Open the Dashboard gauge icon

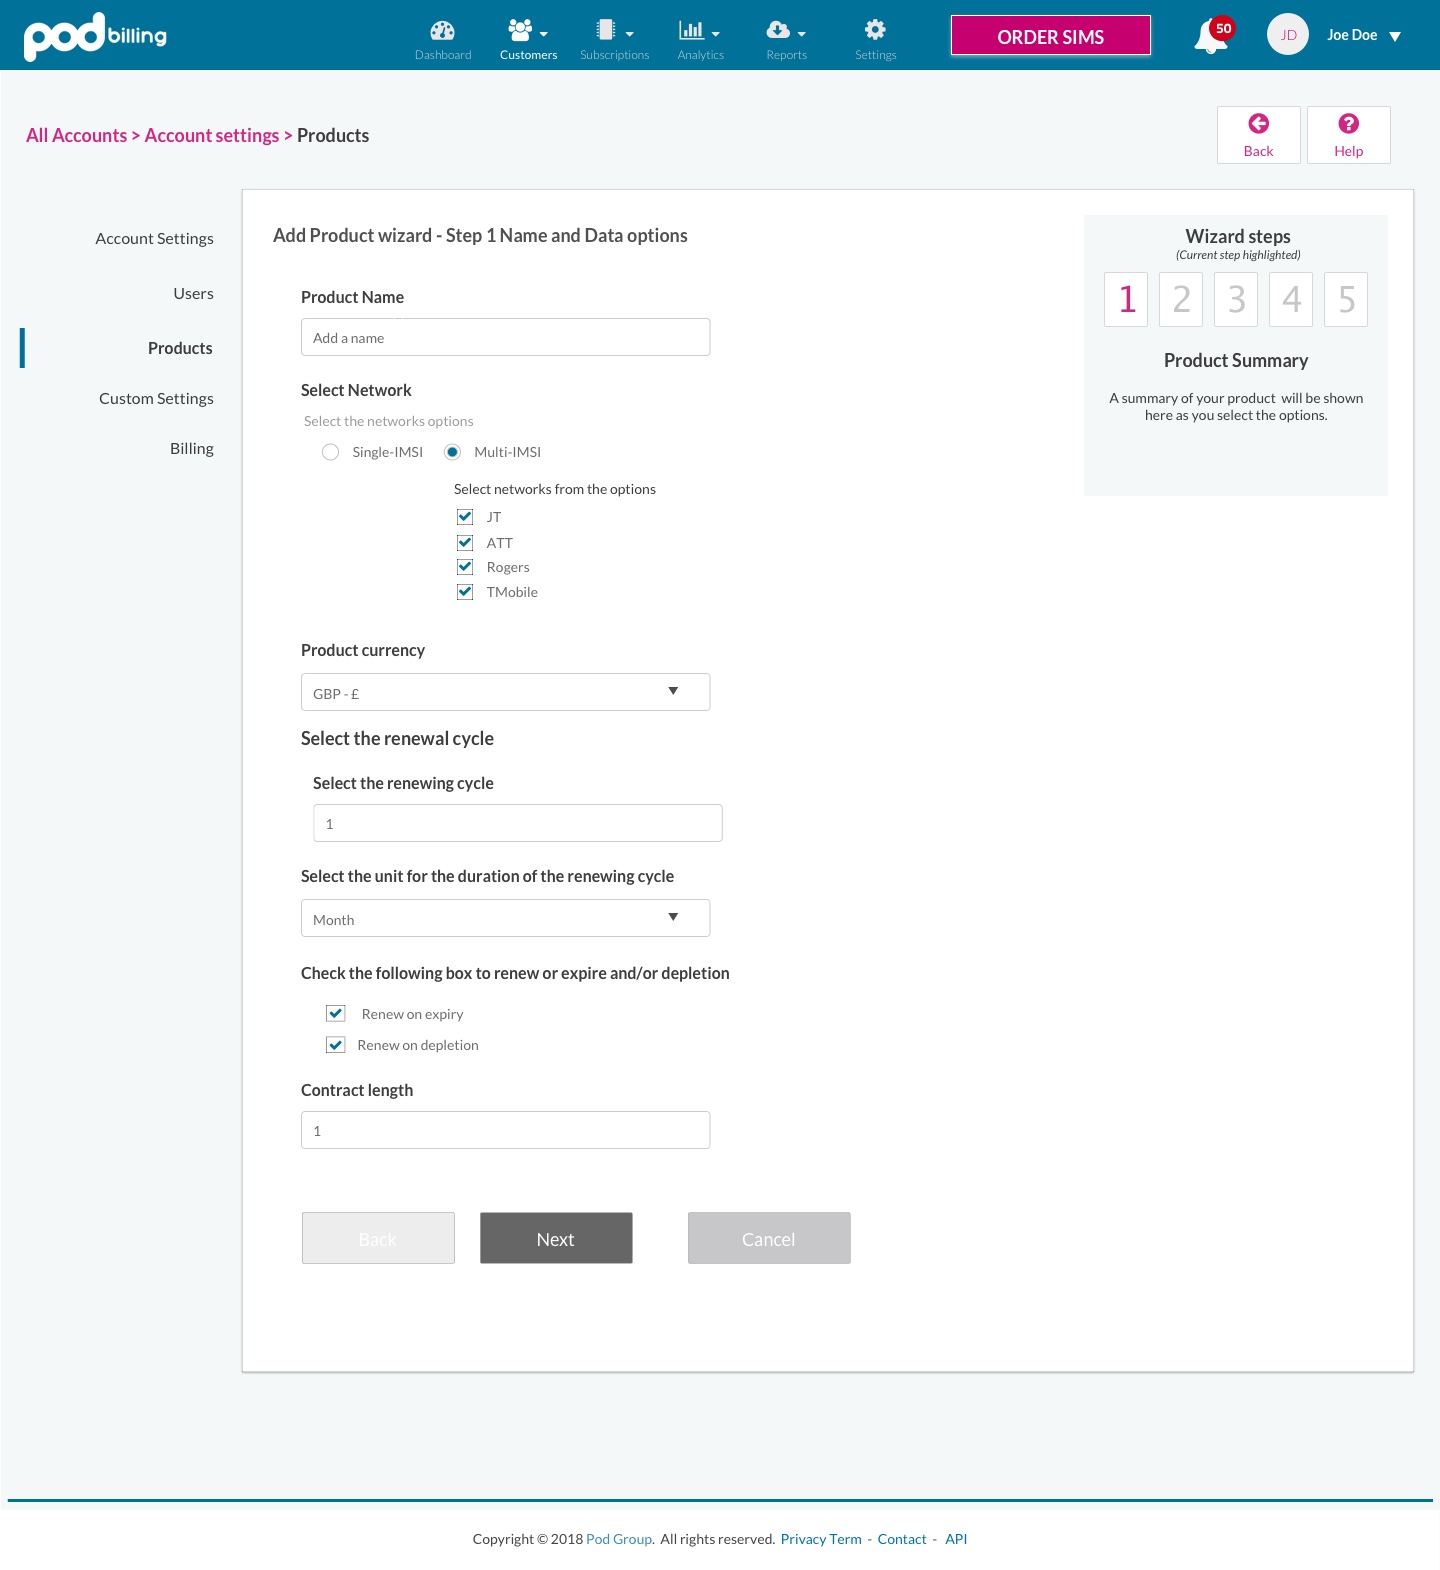[x=442, y=30]
